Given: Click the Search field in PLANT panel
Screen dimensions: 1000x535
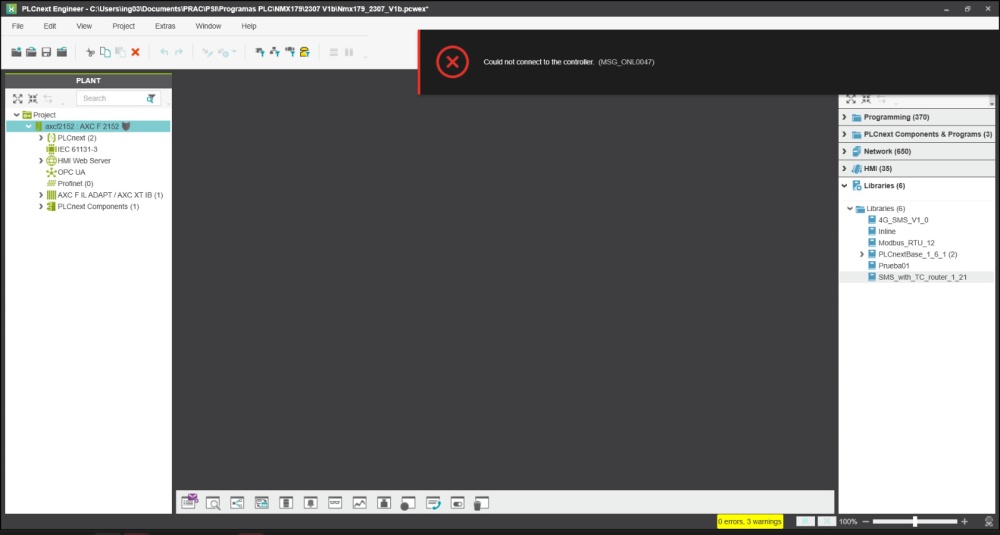Looking at the screenshot, I should [108, 99].
